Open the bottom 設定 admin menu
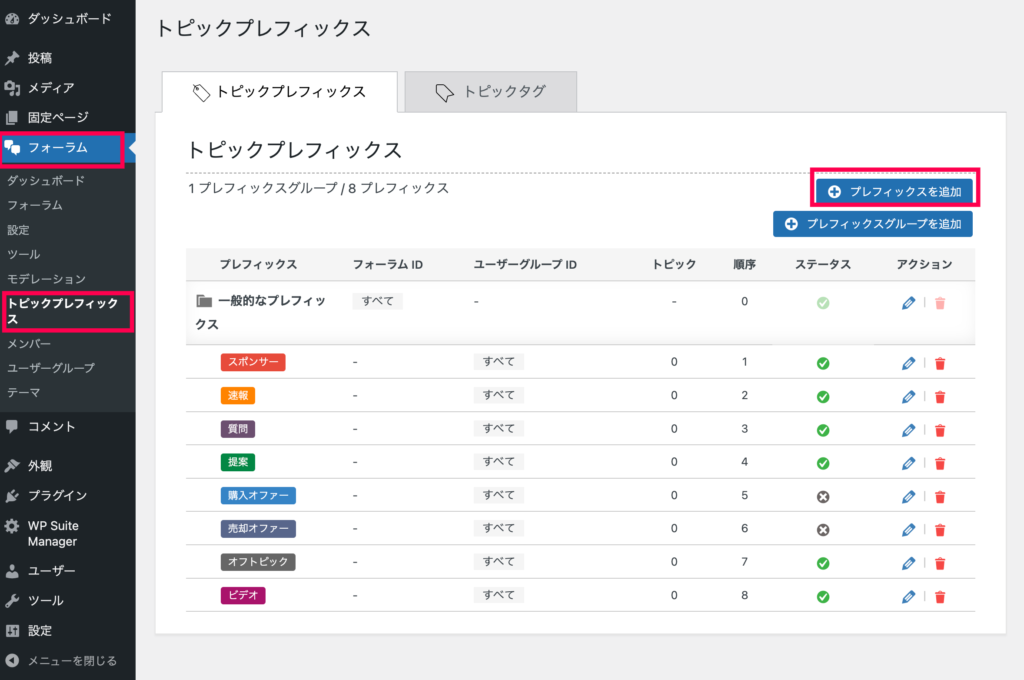 (68, 631)
